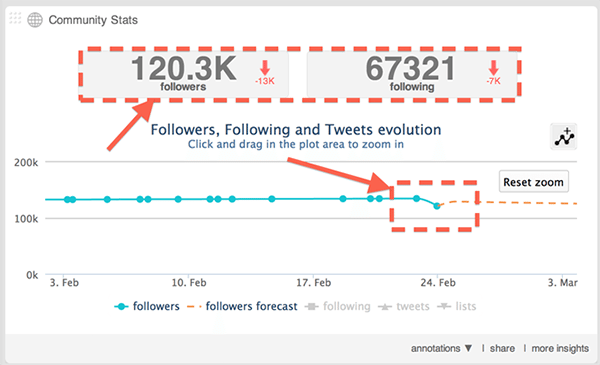Click the last followers data point on Feb 24
Screen dimensions: 600x365
437,206
